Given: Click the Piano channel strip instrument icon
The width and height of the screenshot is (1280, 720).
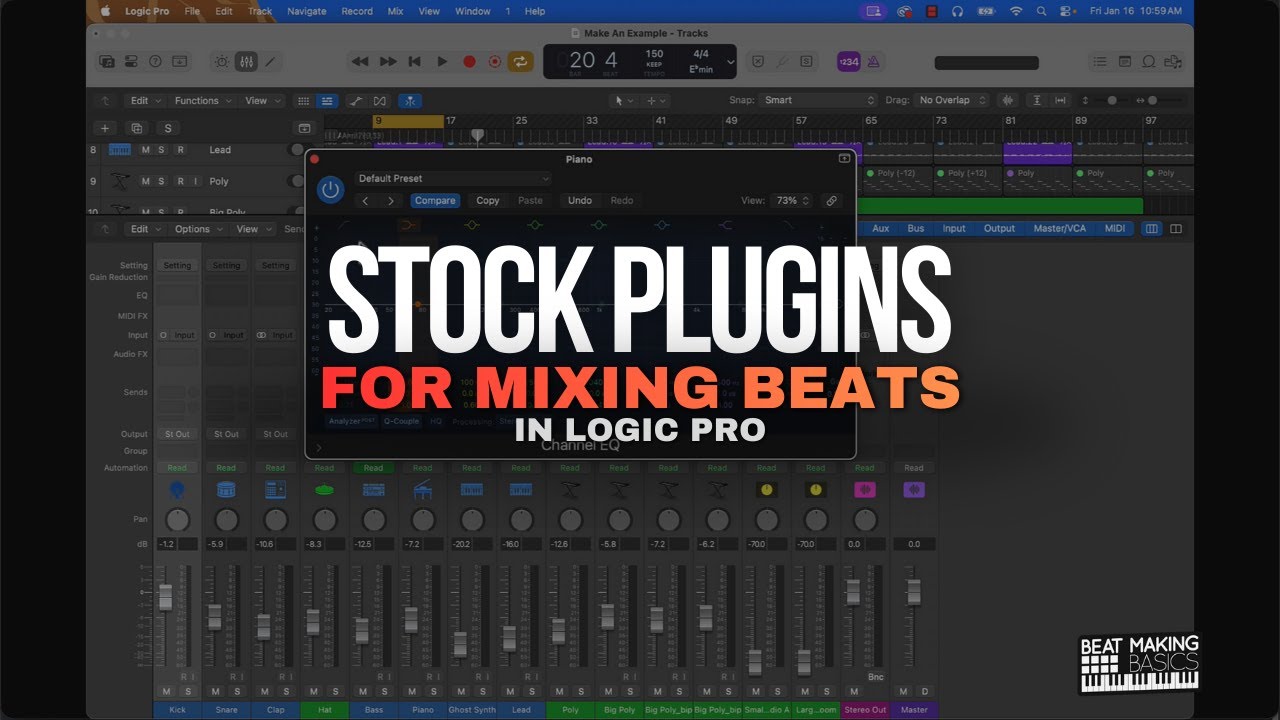Looking at the screenshot, I should point(423,489).
